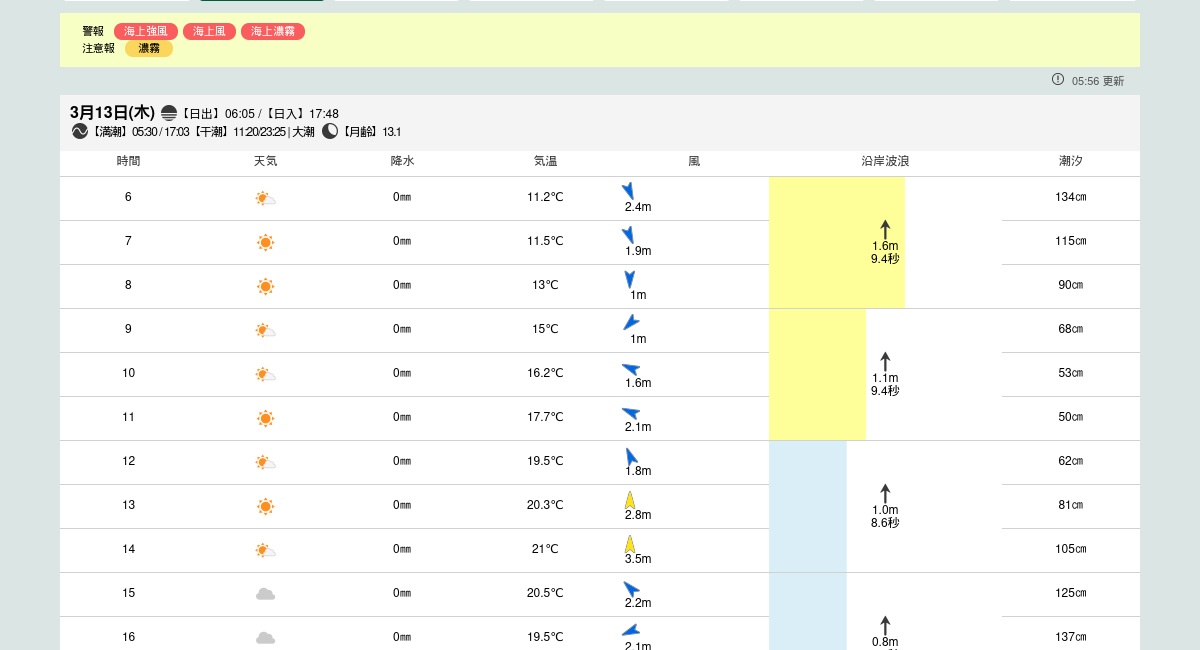Screen dimensions: 1200x650
Task: Click the tide wave icon beside 満潮
Action: point(80,131)
